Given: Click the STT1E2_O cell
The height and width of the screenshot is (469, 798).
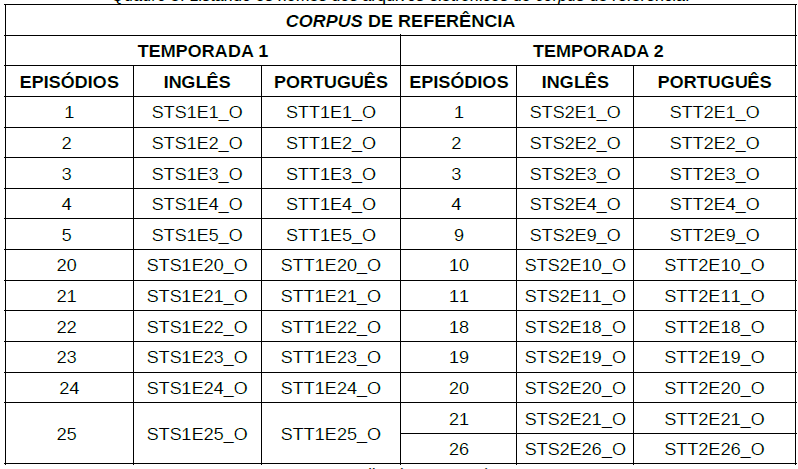Looking at the screenshot, I should [330, 143].
